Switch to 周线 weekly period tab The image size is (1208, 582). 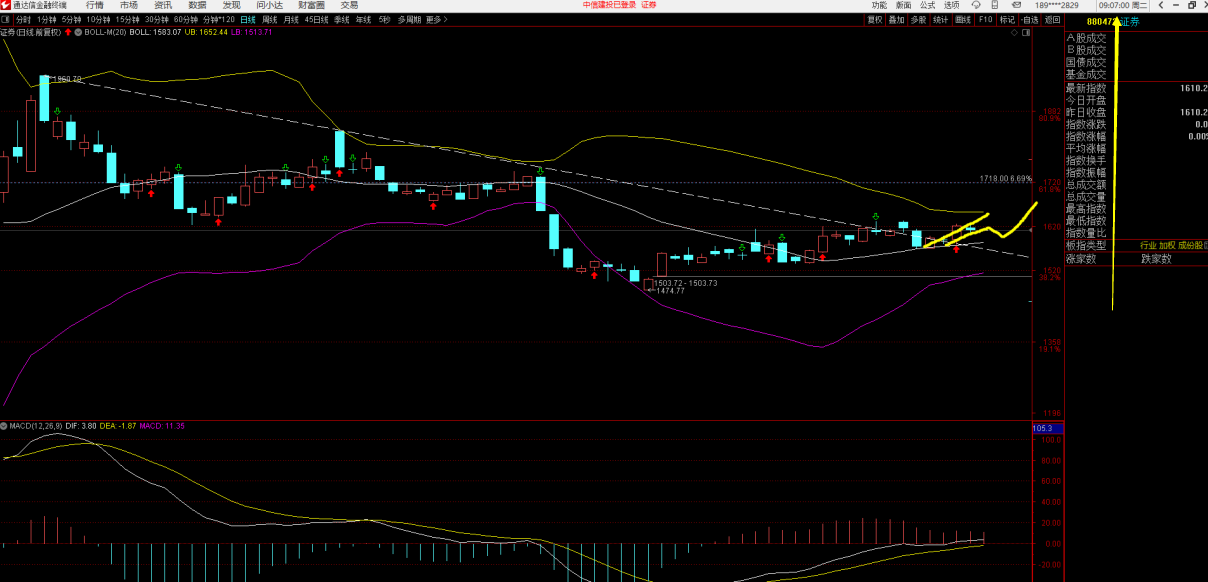point(270,19)
